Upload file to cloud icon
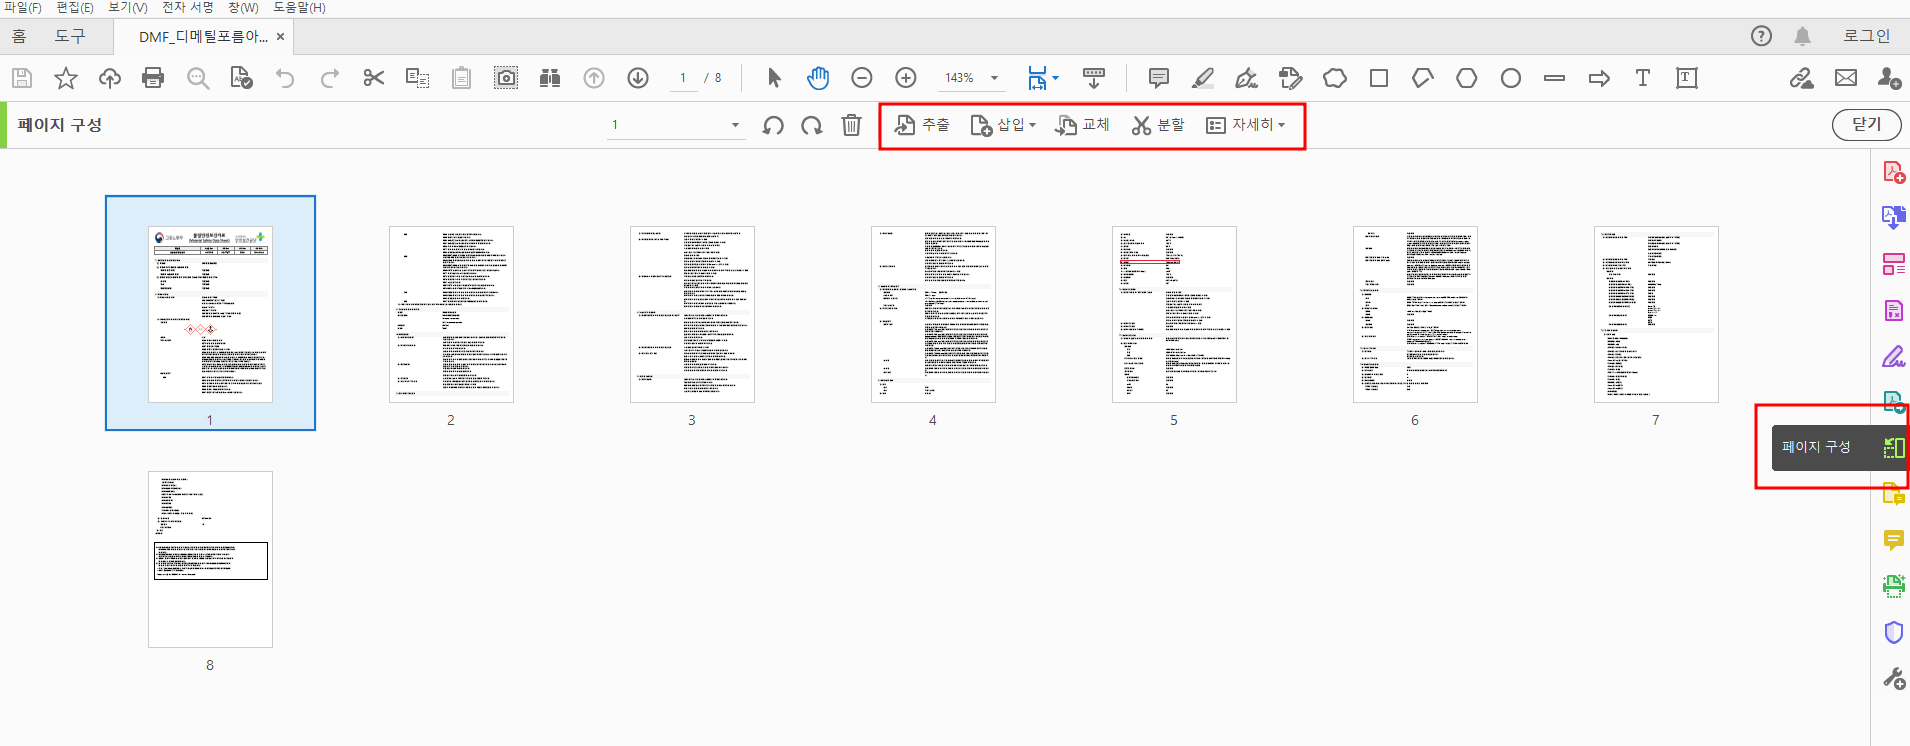Image resolution: width=1910 pixels, height=746 pixels. coord(109,78)
